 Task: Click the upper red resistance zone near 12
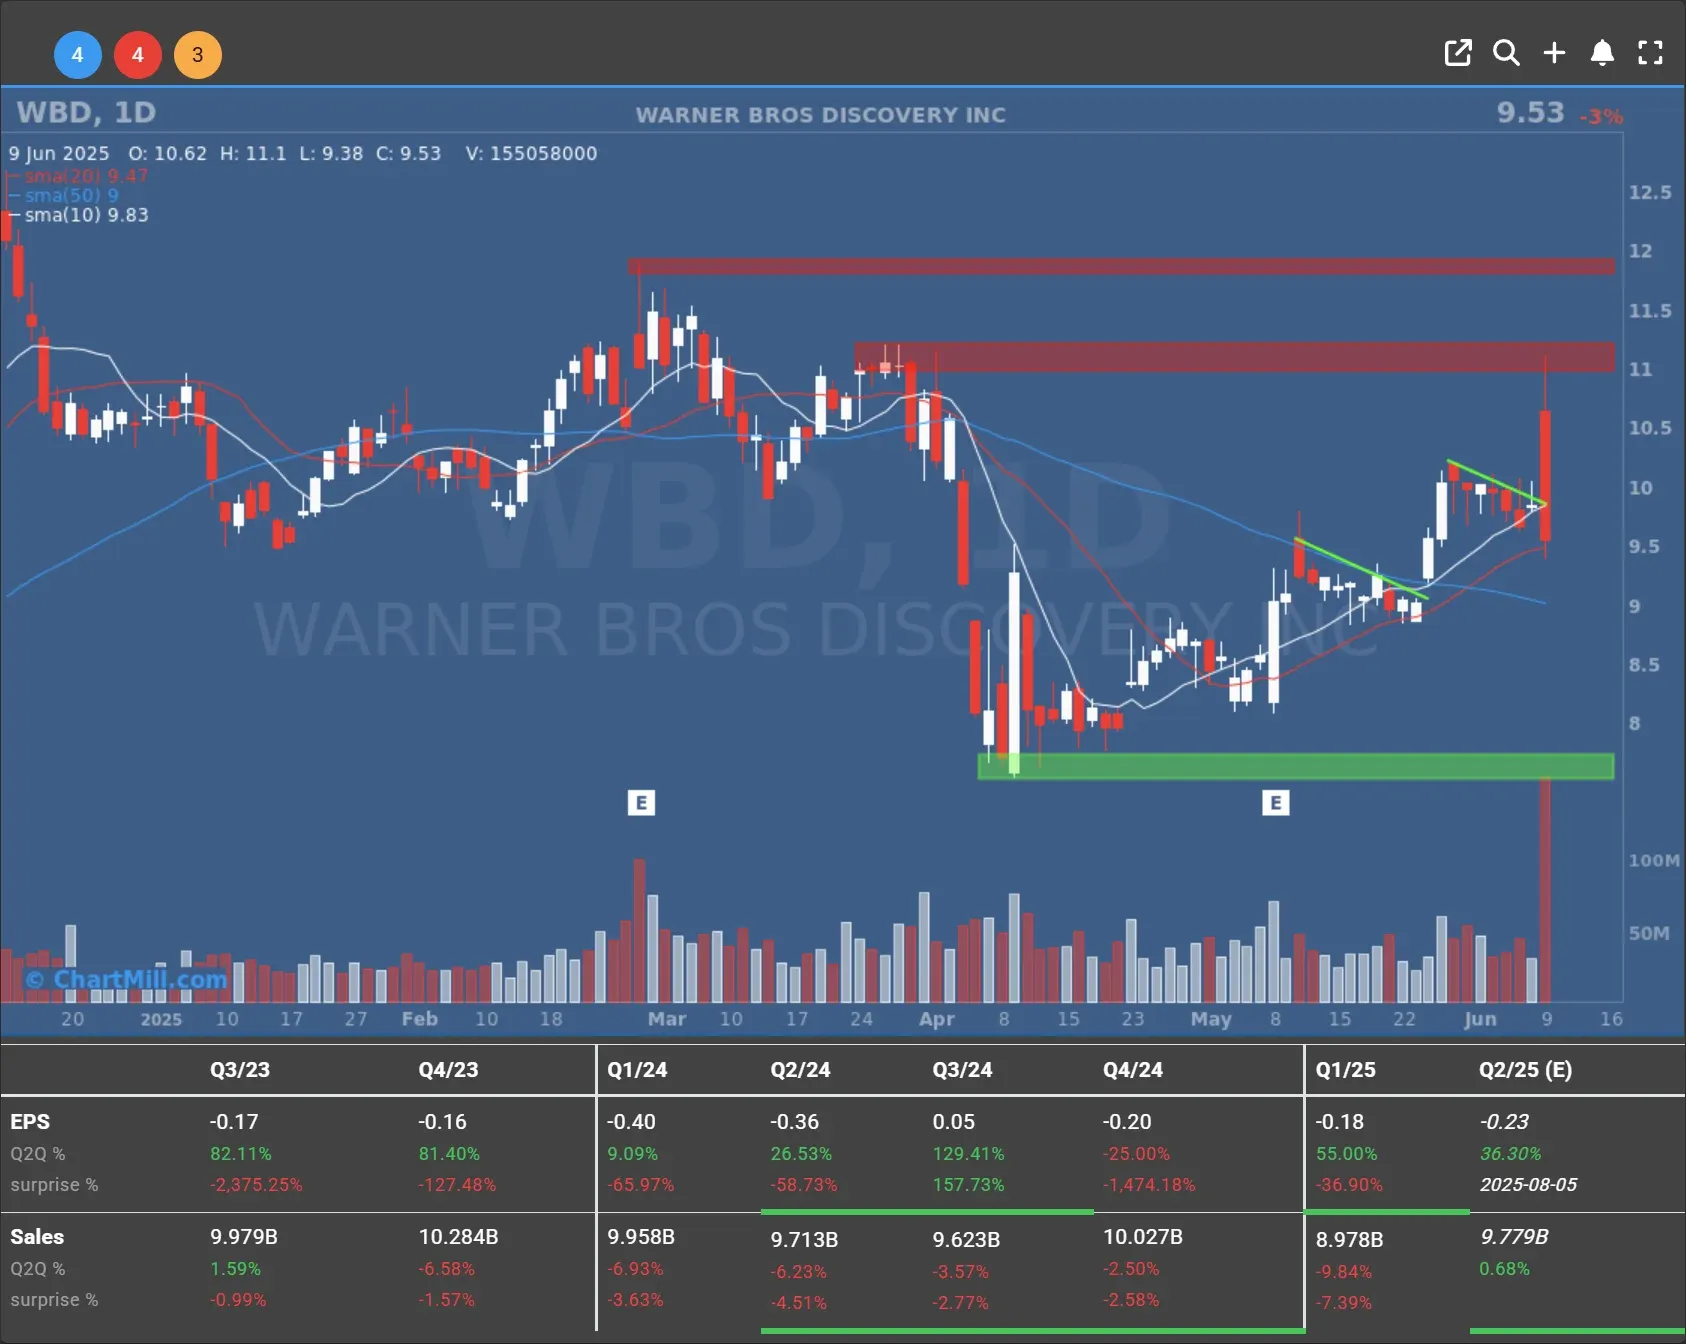1121,266
